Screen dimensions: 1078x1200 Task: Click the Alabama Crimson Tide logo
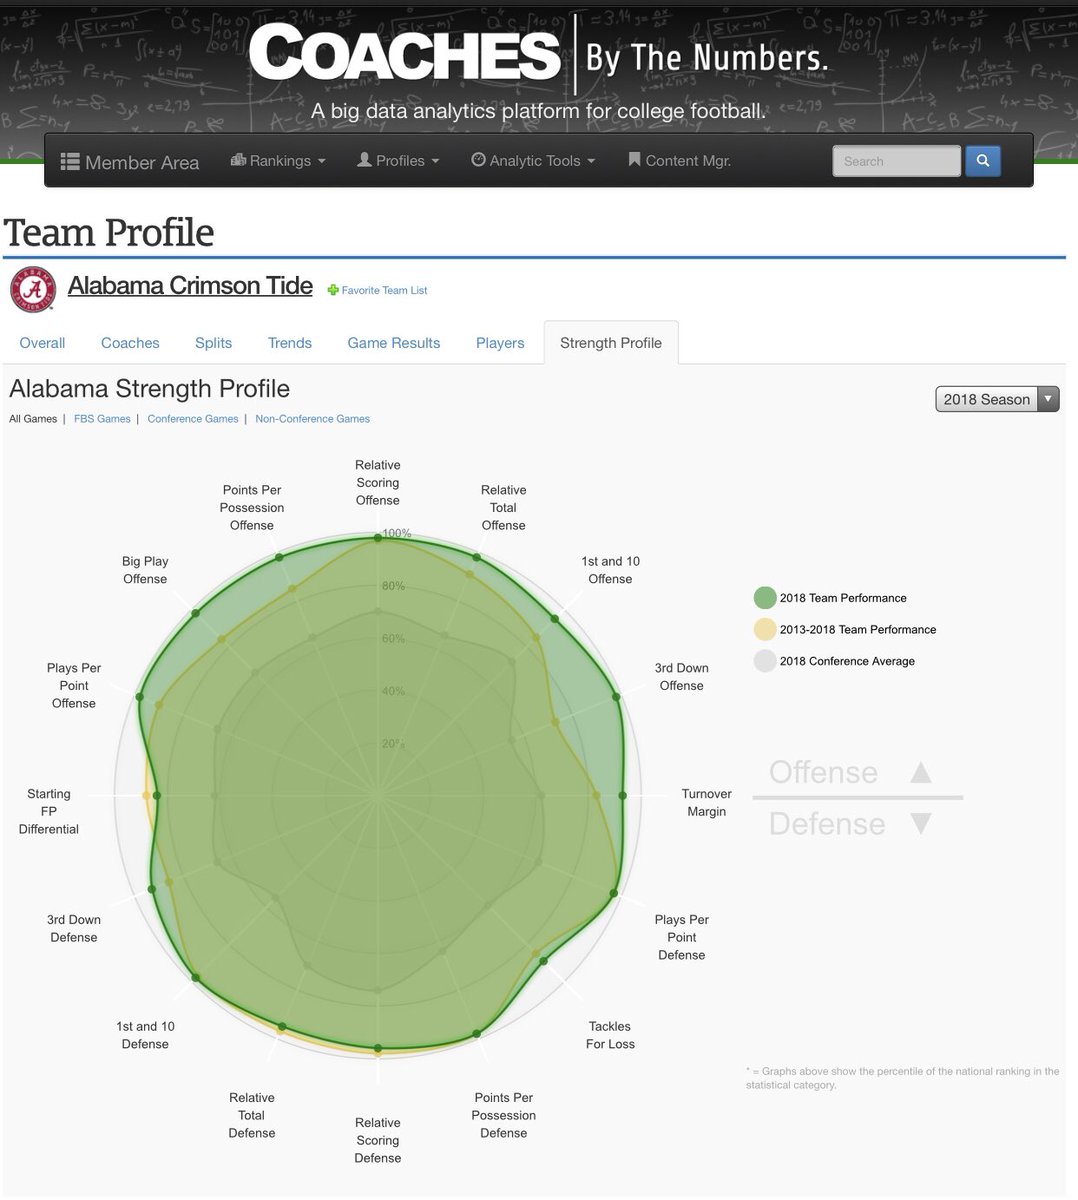[33, 290]
